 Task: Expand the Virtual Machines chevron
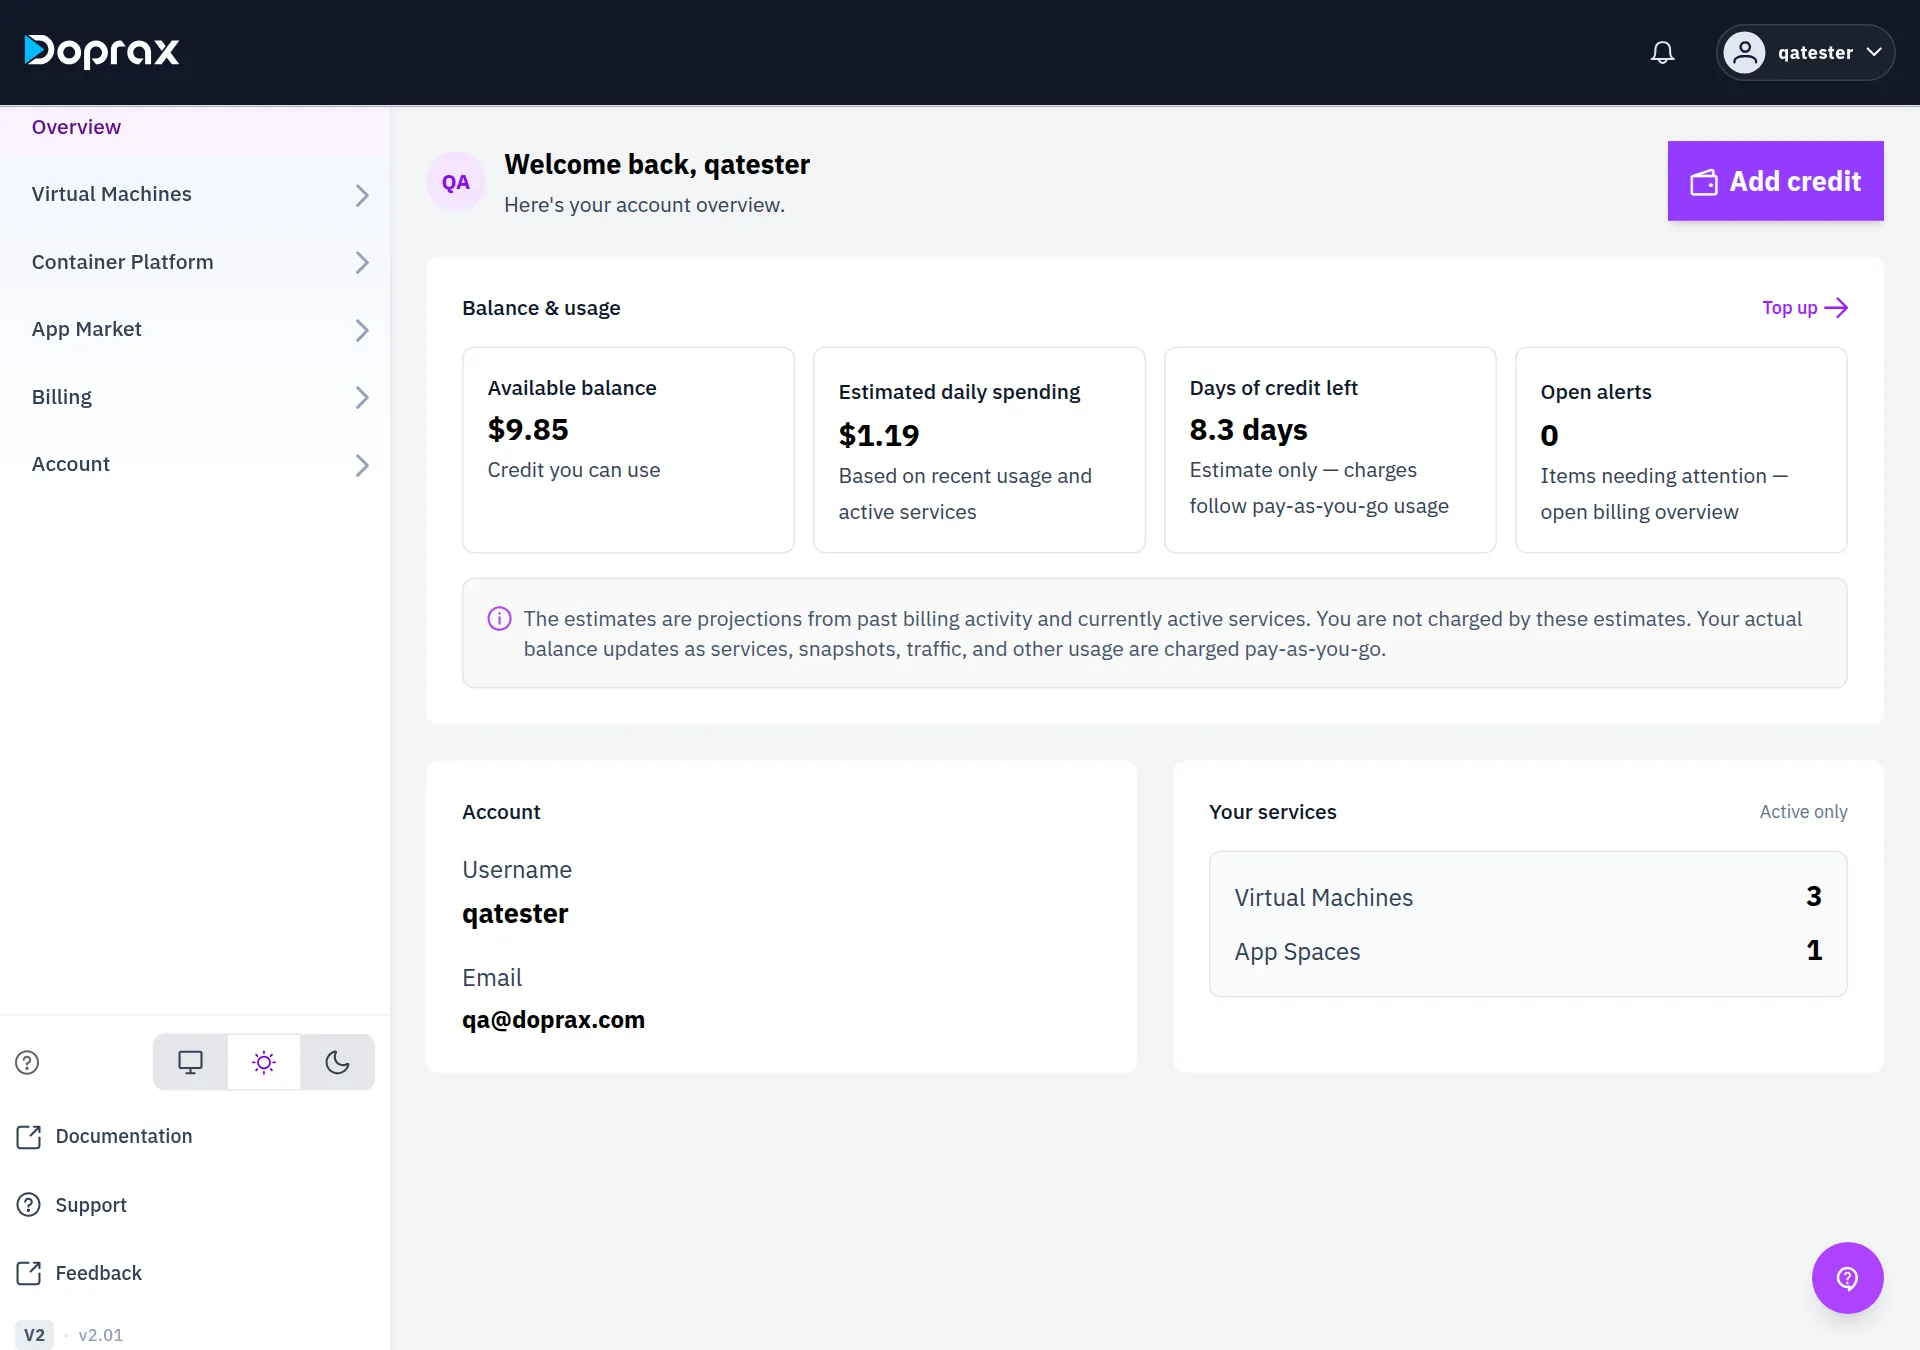[362, 195]
